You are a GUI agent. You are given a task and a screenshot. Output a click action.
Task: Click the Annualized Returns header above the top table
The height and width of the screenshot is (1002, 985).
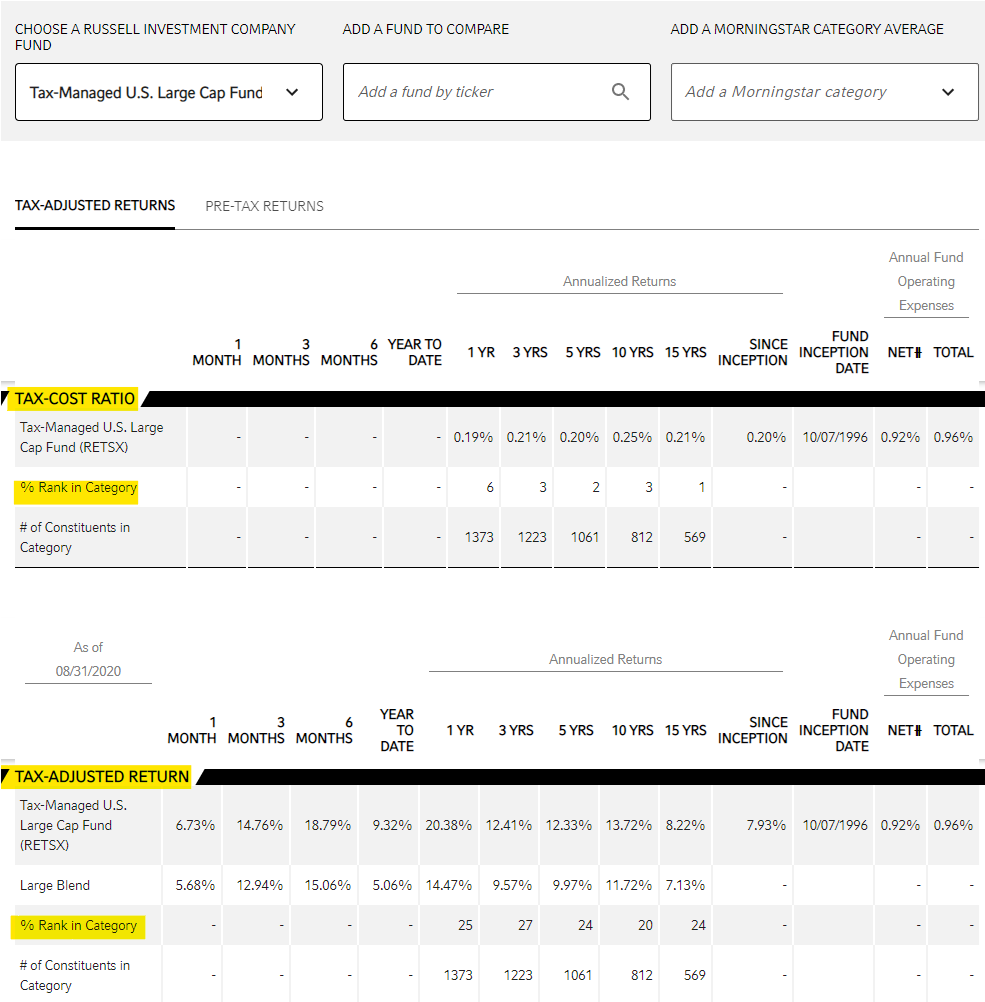(x=619, y=281)
